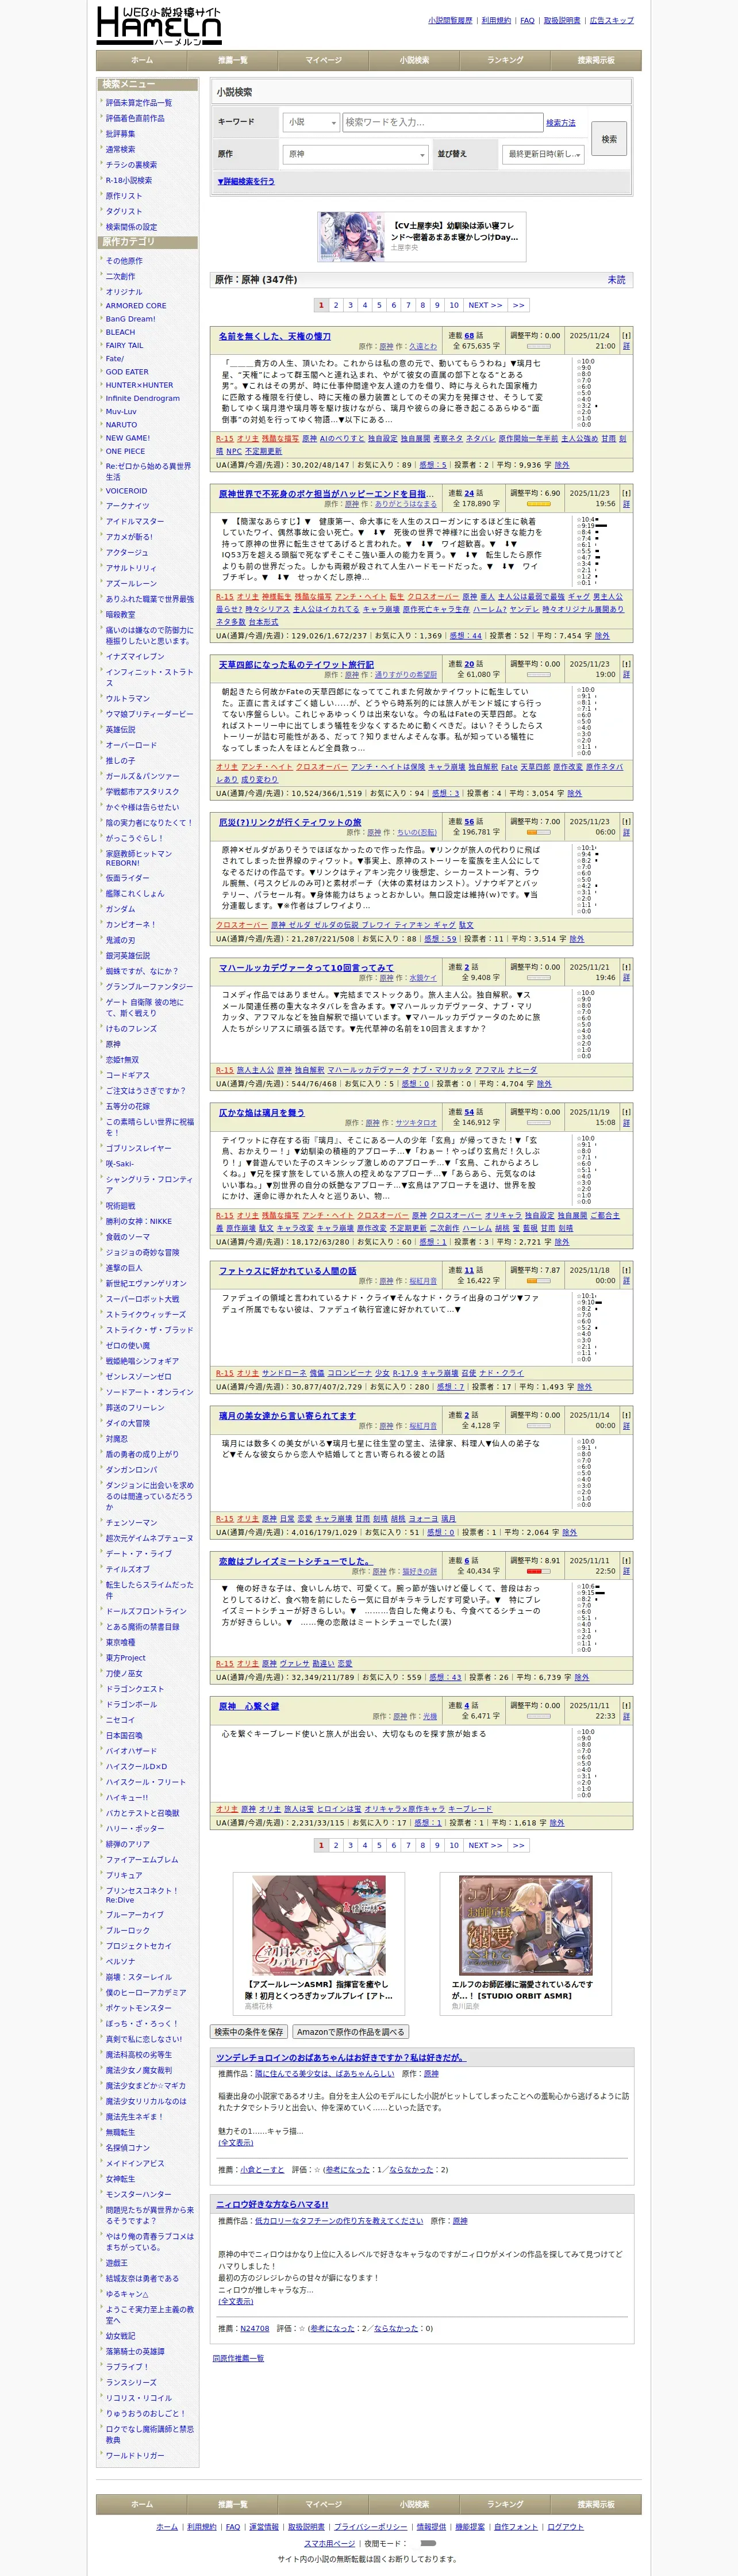Open the 原作 source work dropdown
The width and height of the screenshot is (738, 2576).
(x=355, y=154)
